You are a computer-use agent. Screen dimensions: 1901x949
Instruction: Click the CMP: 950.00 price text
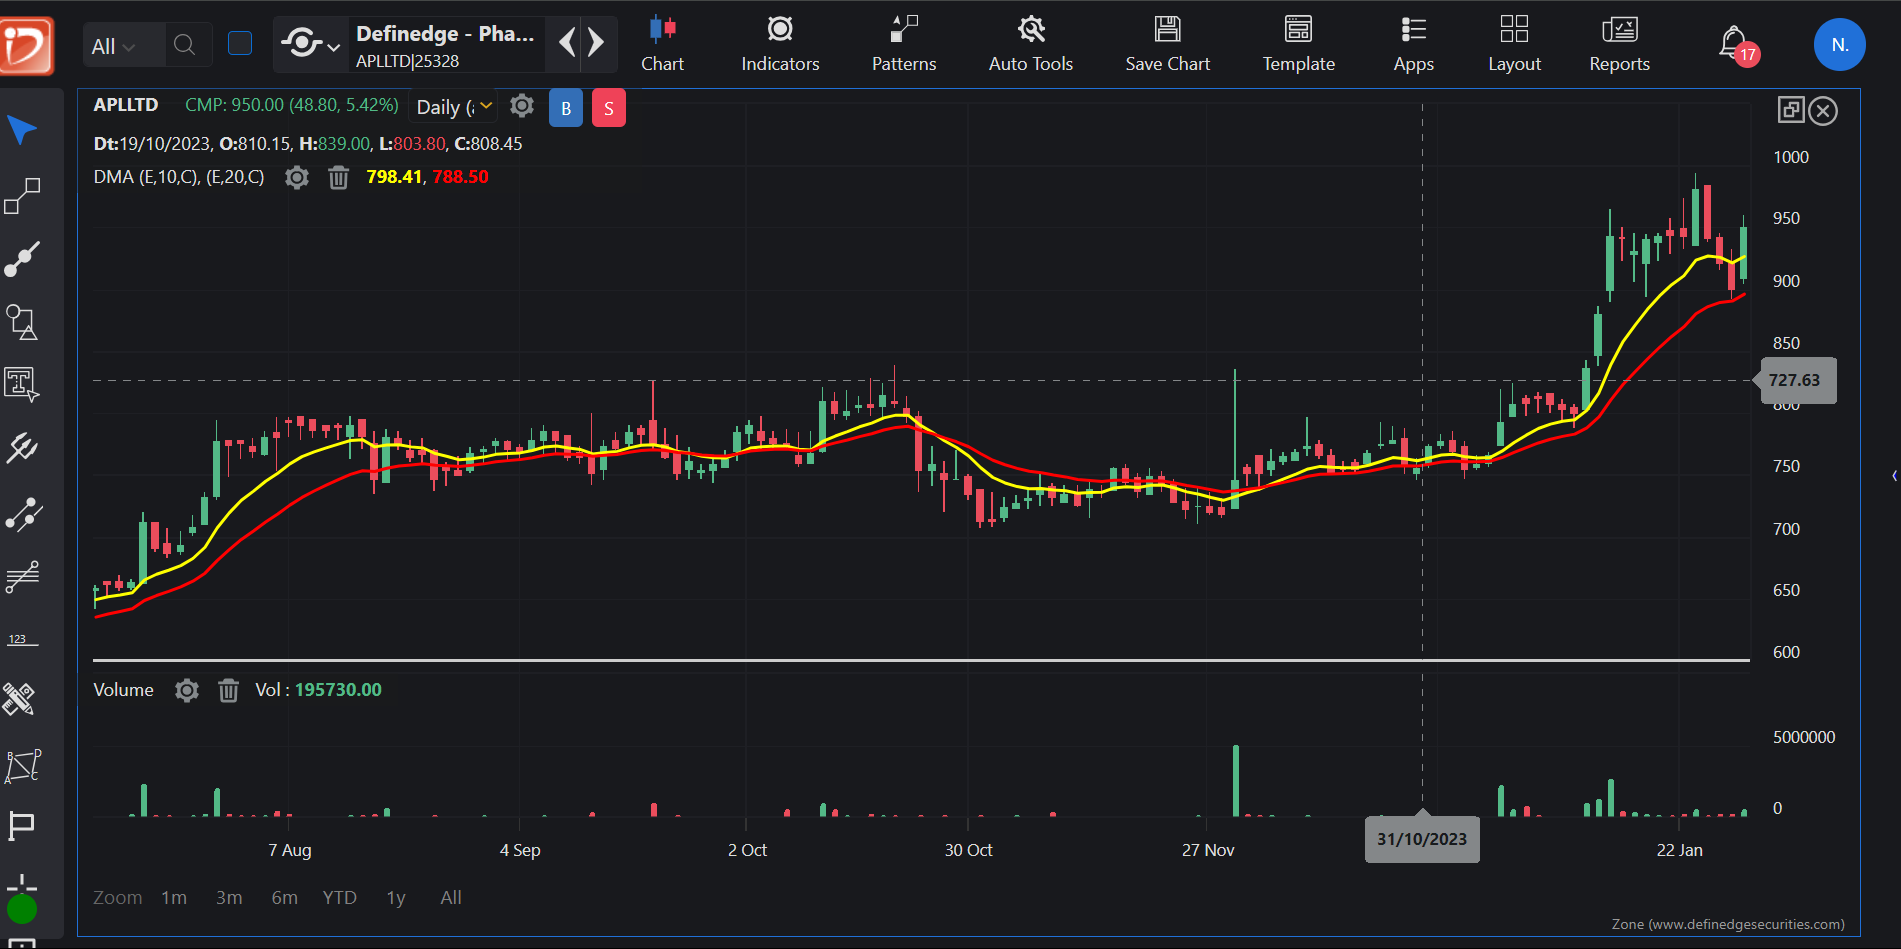[x=292, y=105]
